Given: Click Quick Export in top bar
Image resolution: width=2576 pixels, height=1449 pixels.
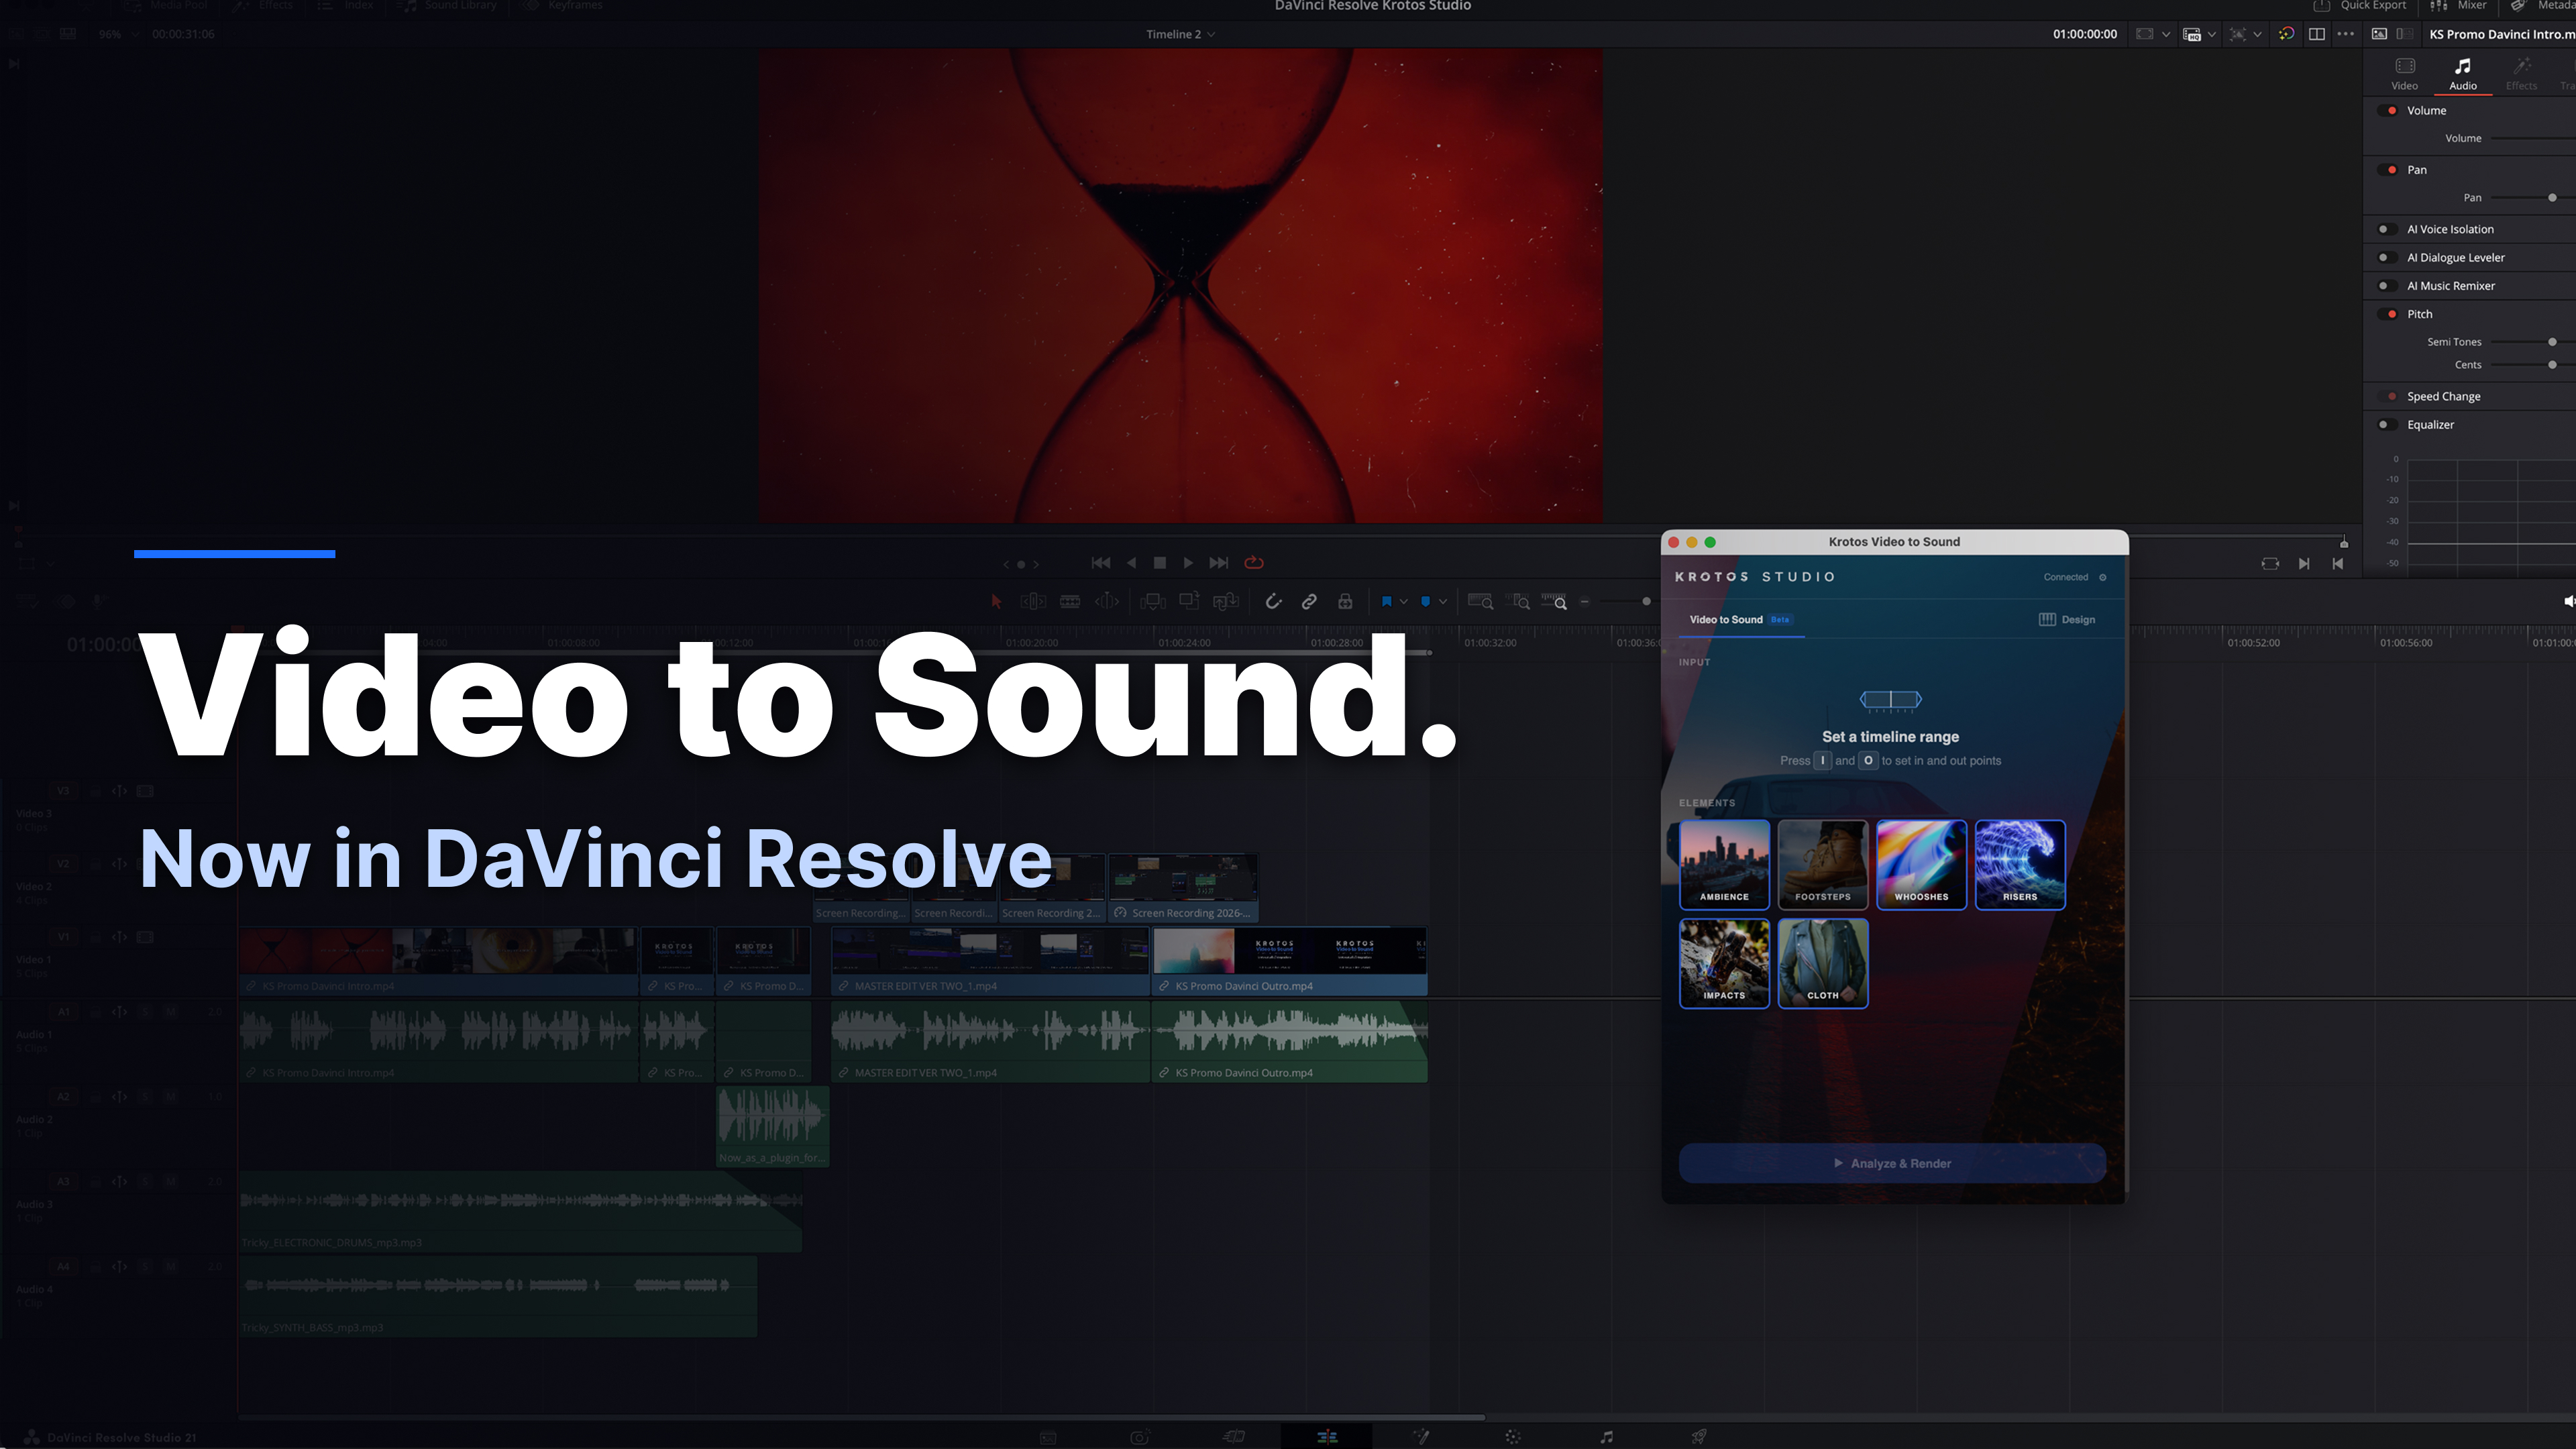Looking at the screenshot, I should (x=2360, y=6).
